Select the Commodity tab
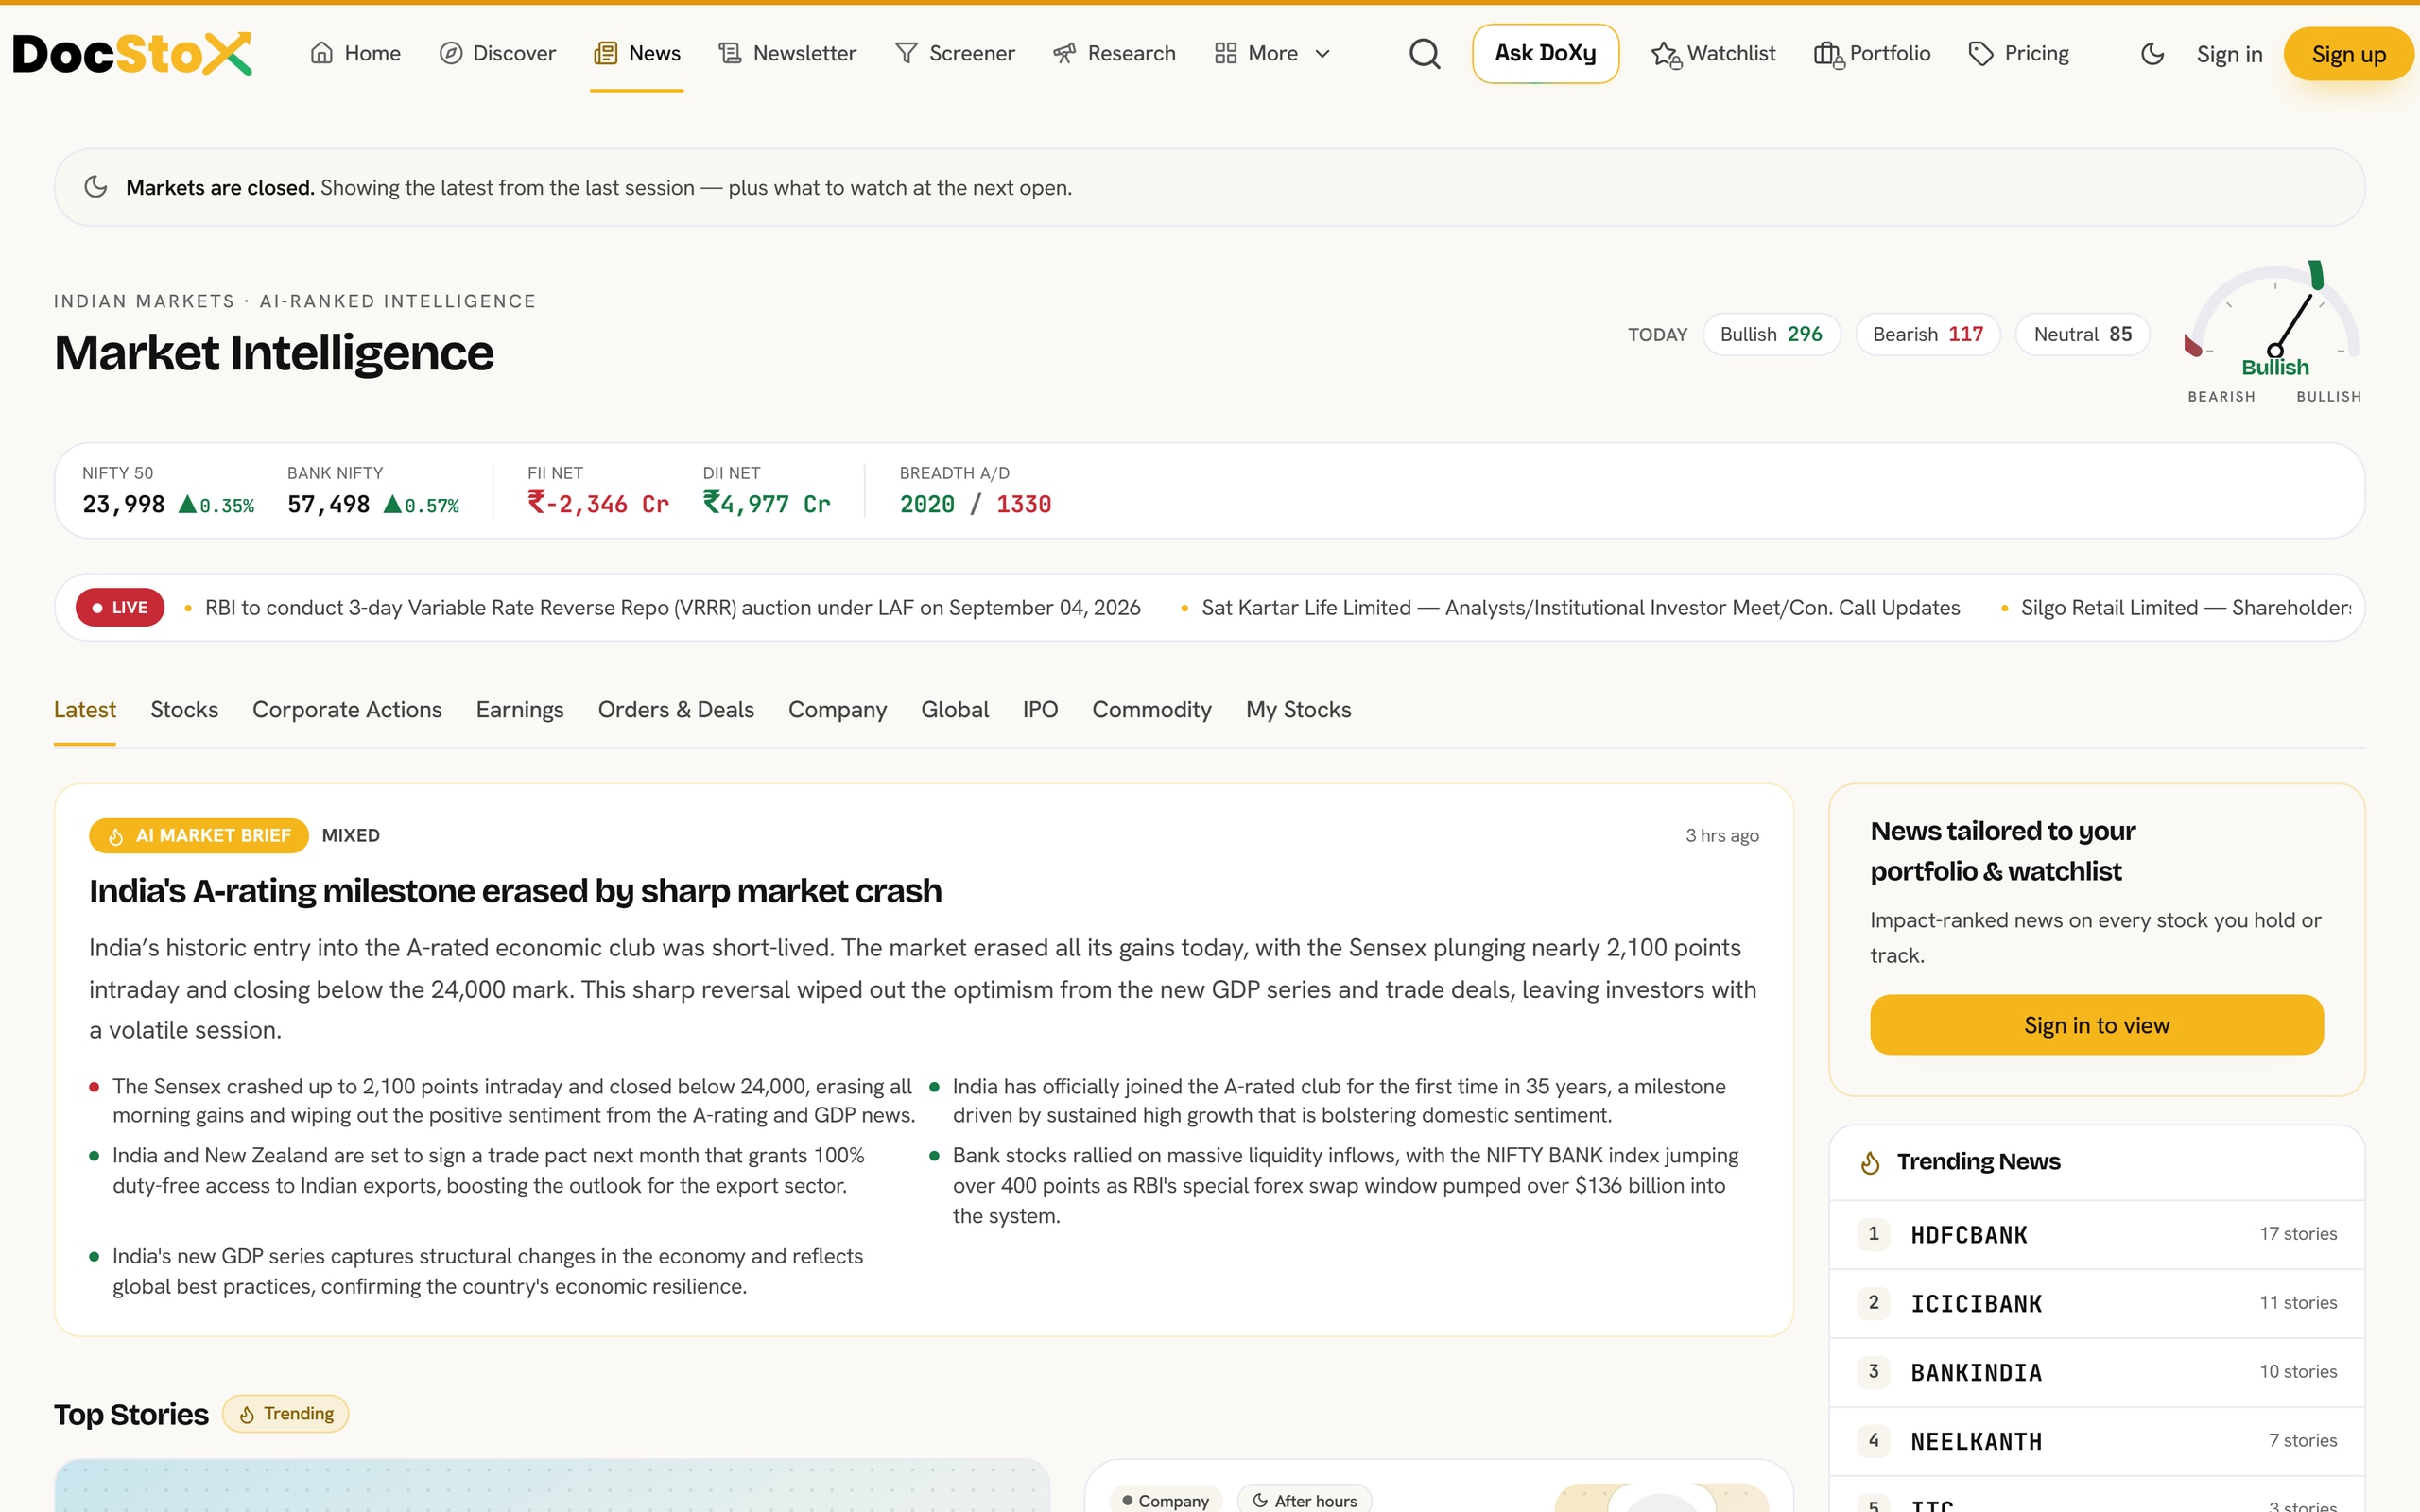 [x=1152, y=710]
